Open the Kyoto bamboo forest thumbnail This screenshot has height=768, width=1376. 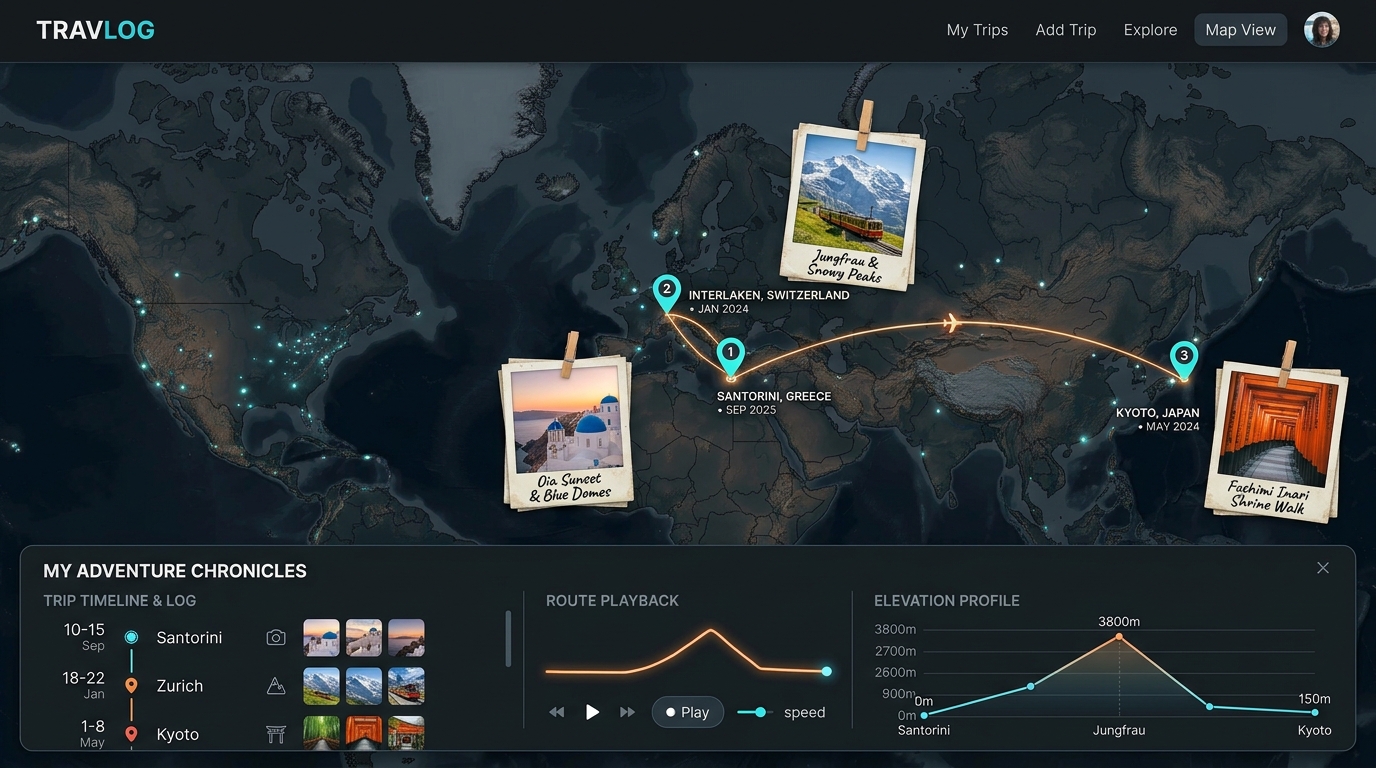click(321, 733)
